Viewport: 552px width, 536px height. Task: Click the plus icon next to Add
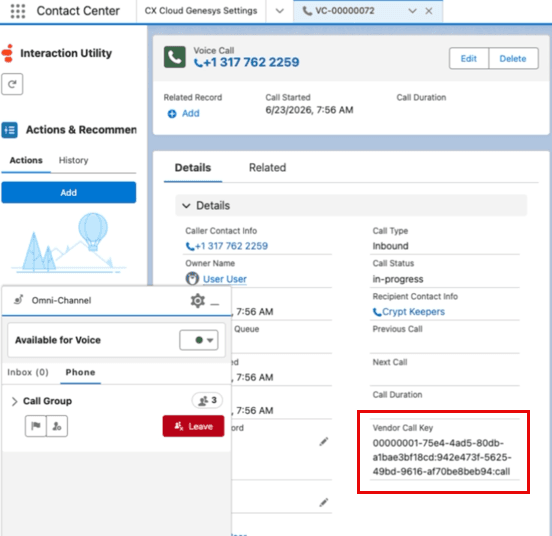[172, 114]
